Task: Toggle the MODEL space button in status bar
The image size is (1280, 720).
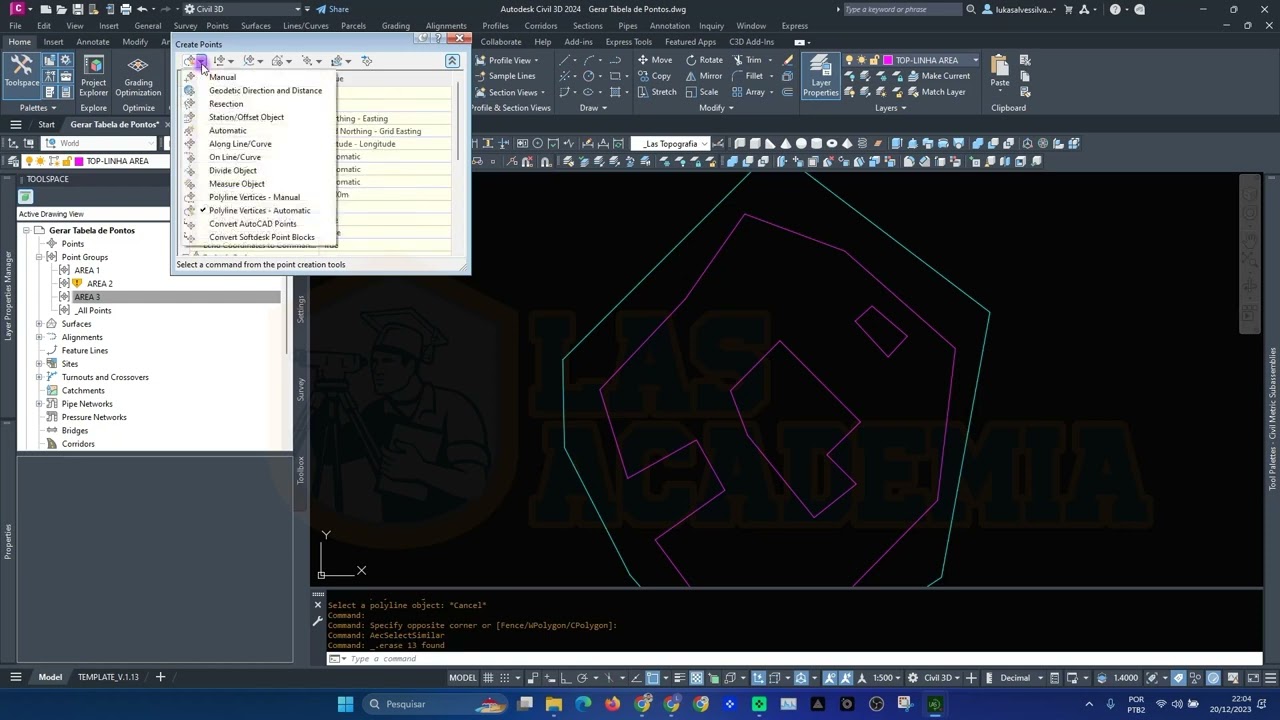Action: [462, 678]
